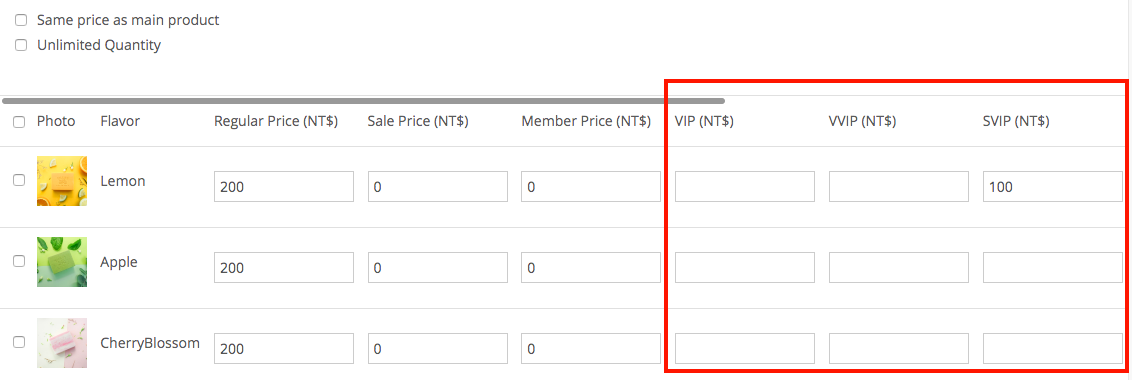This screenshot has width=1132, height=380.
Task: Open the CherryBlossom product photo thumbnail
Action: click(62, 342)
